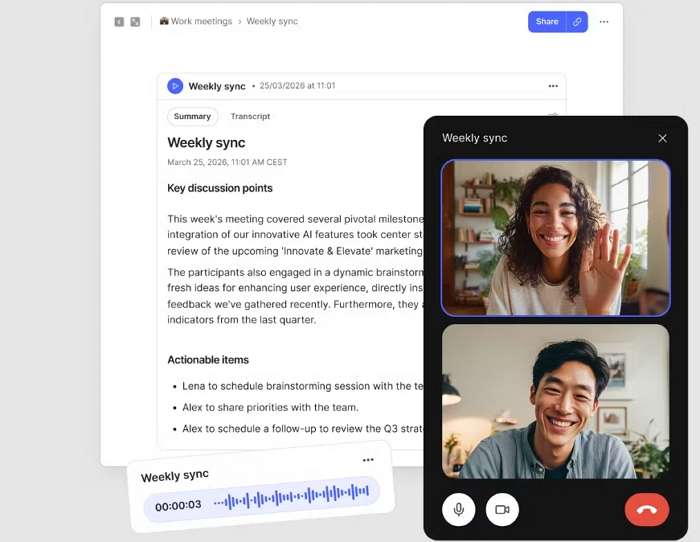Open the recording card three-dot menu
Screen dimensions: 700x542
tap(368, 460)
